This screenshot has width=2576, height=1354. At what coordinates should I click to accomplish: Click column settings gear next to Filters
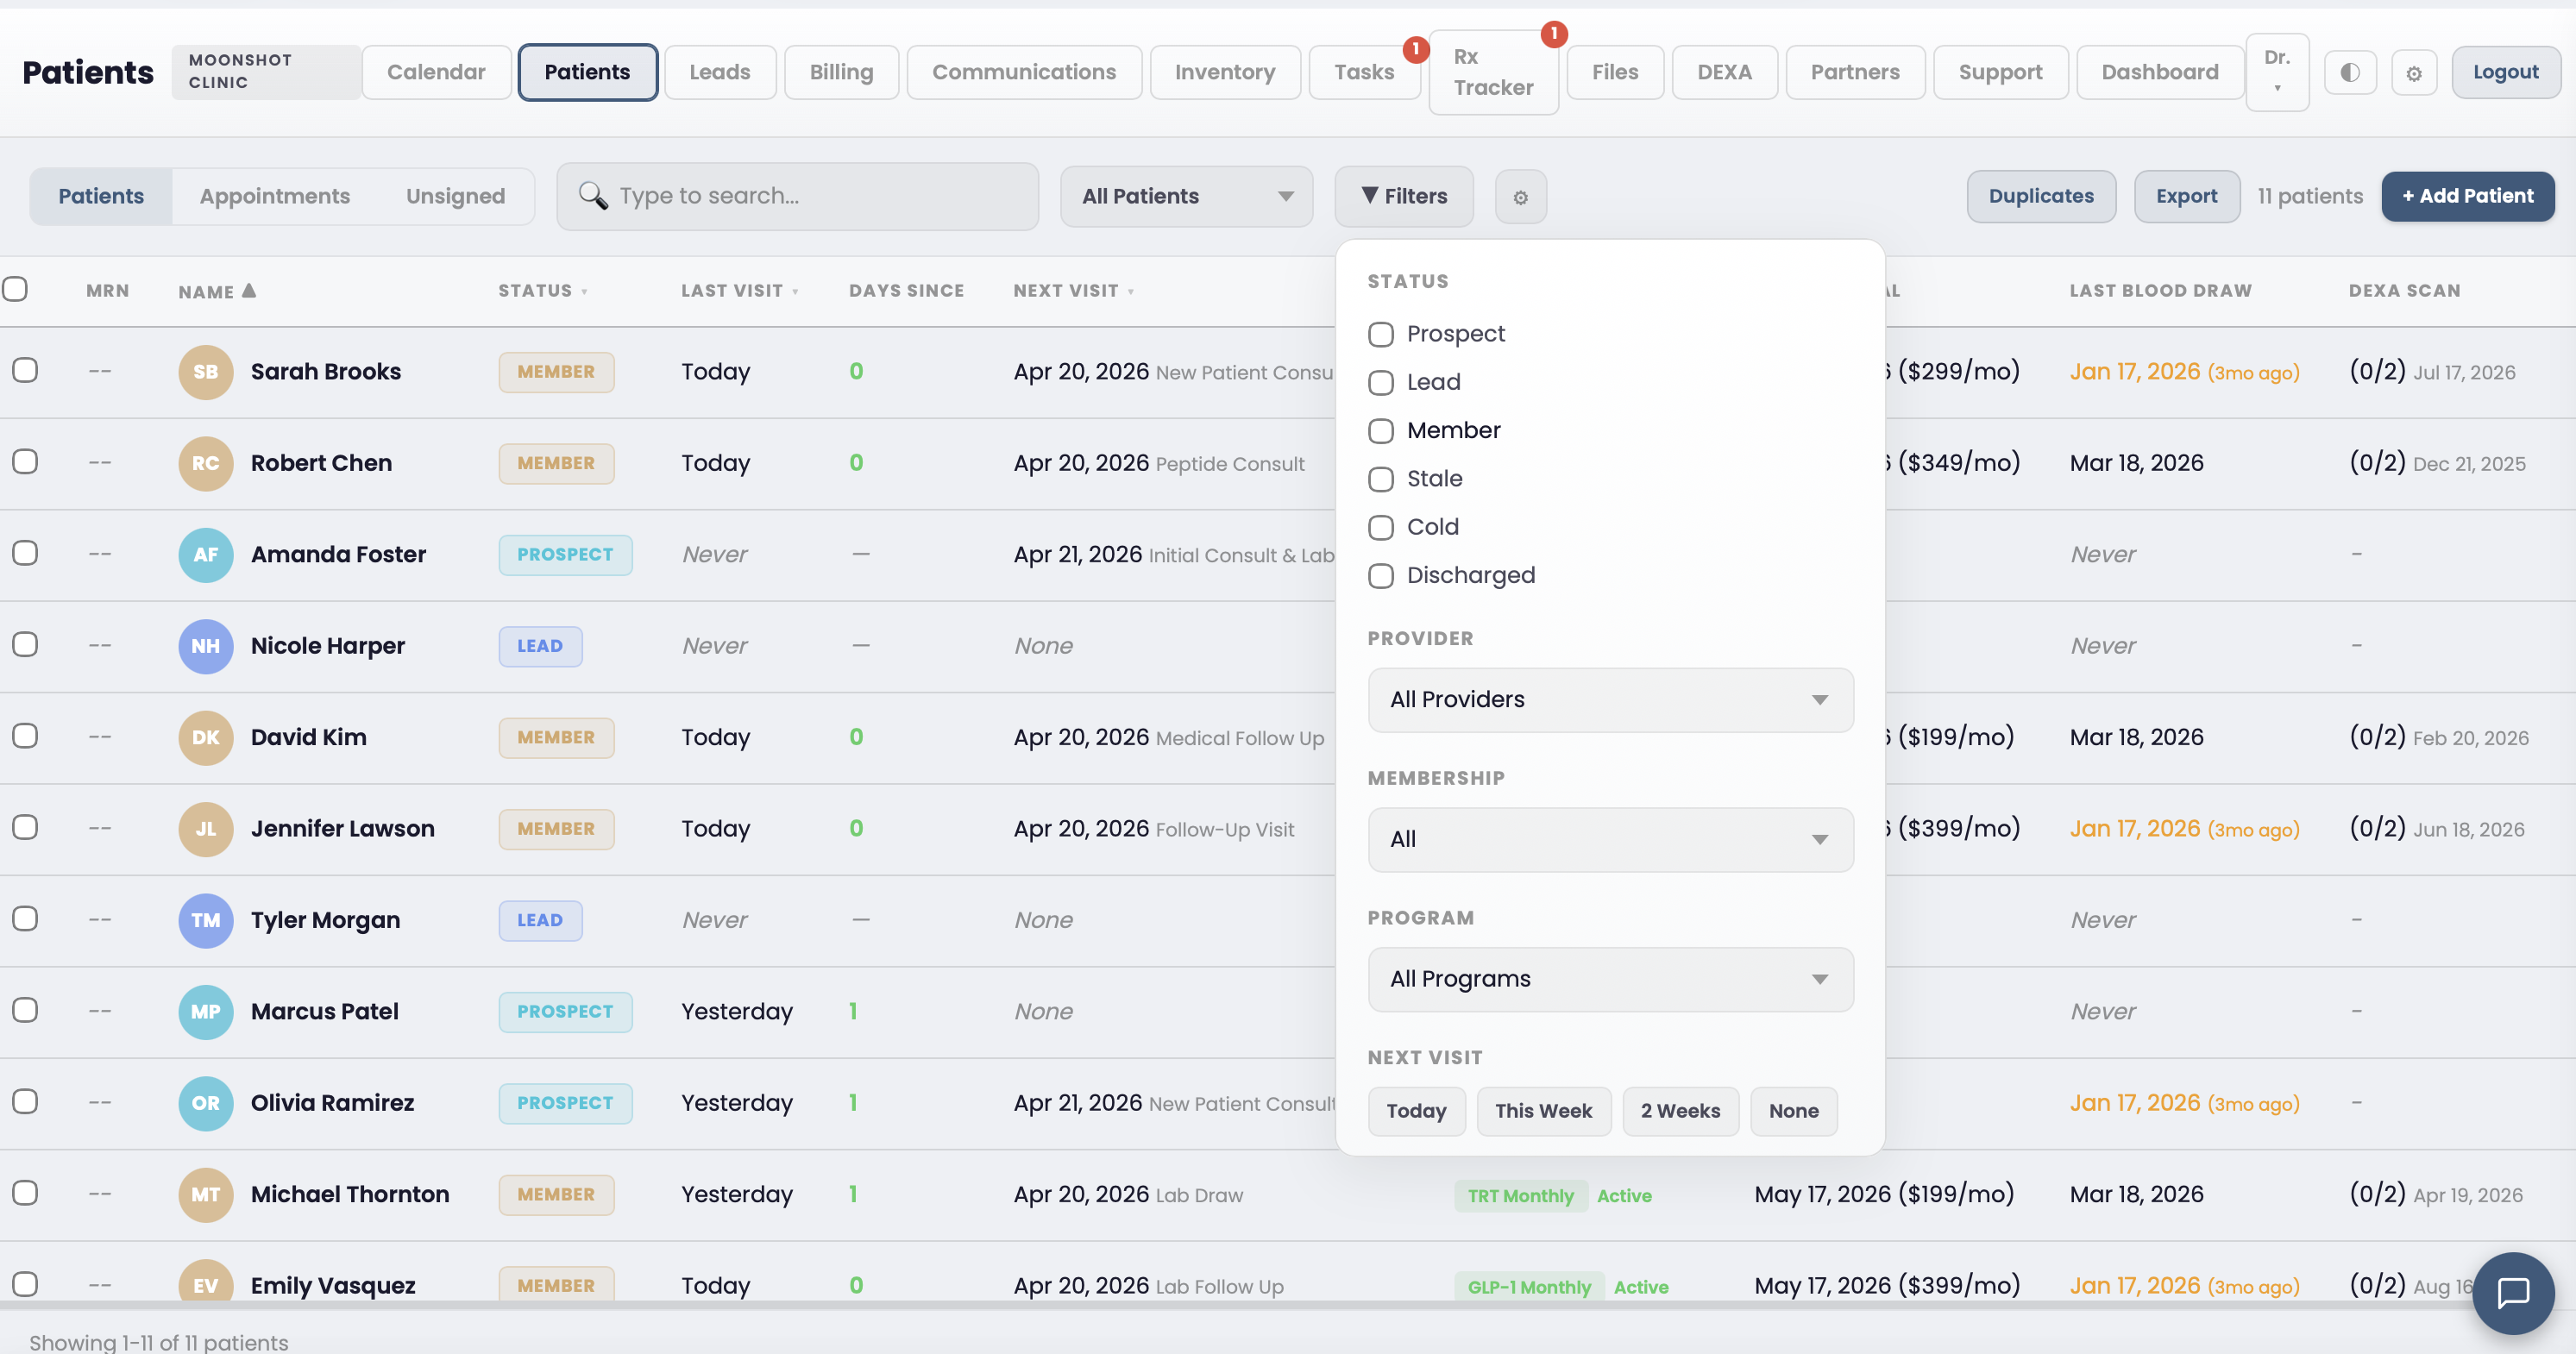coord(1520,197)
